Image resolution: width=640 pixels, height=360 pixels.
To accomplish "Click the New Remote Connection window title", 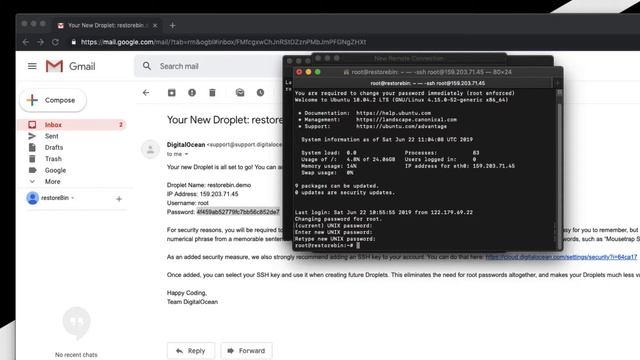I will 409,59.
